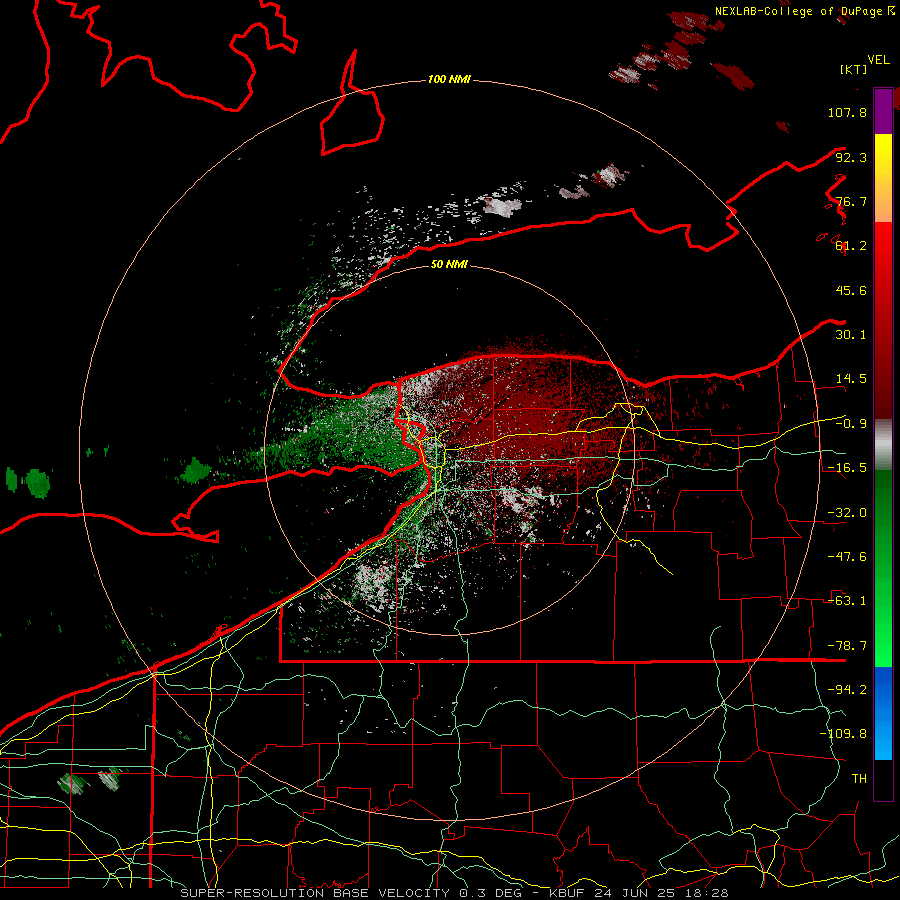
Task: Pick the blue segment of the velocity color bar
Action: click(x=883, y=713)
